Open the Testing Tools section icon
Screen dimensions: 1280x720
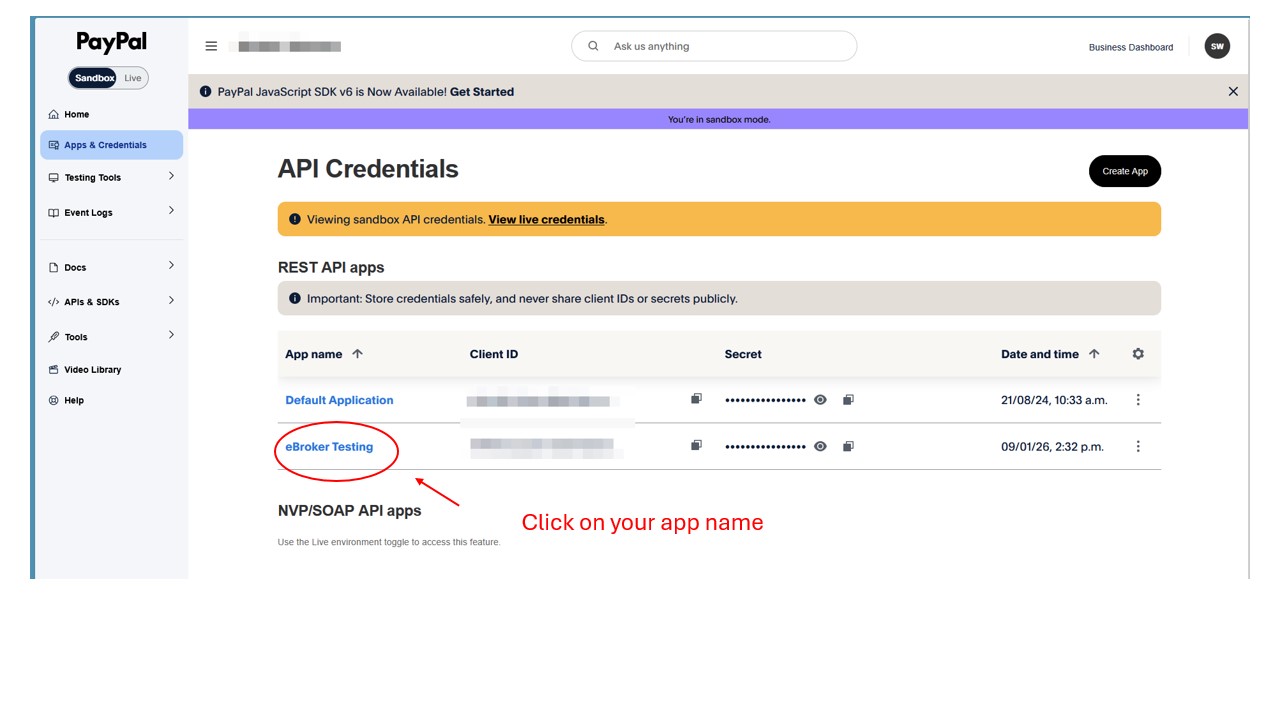pyautogui.click(x=54, y=177)
